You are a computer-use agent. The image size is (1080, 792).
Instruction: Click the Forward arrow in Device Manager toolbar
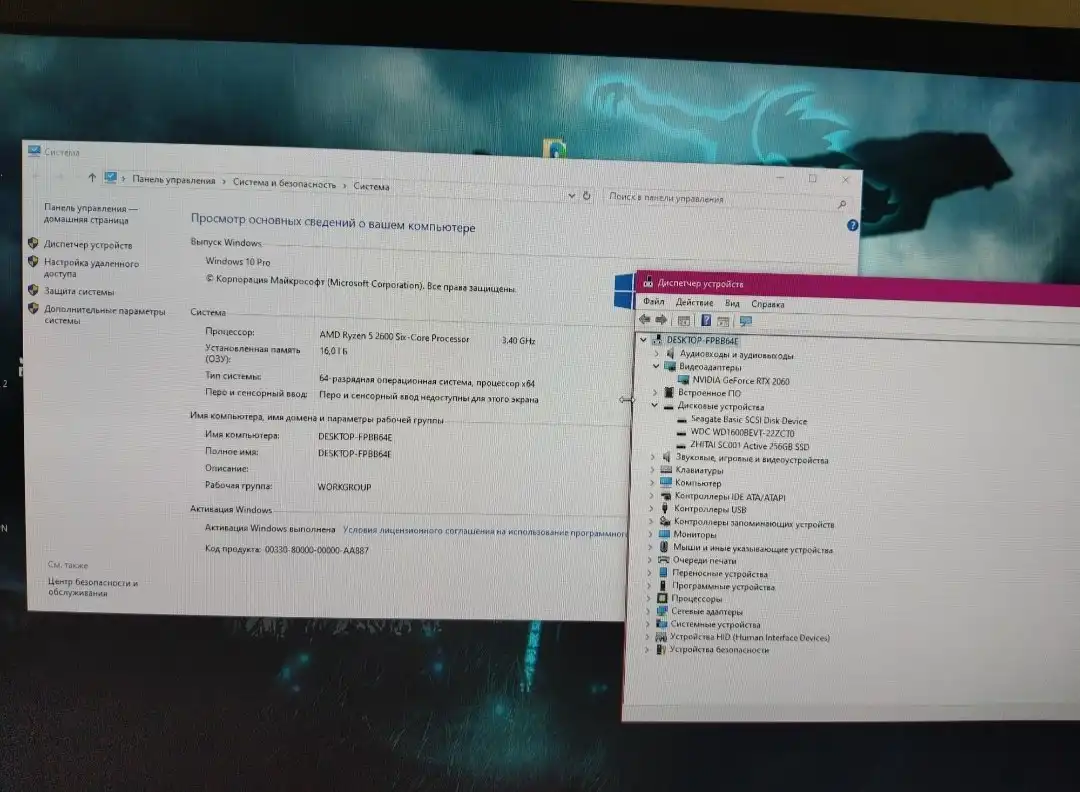click(x=661, y=321)
